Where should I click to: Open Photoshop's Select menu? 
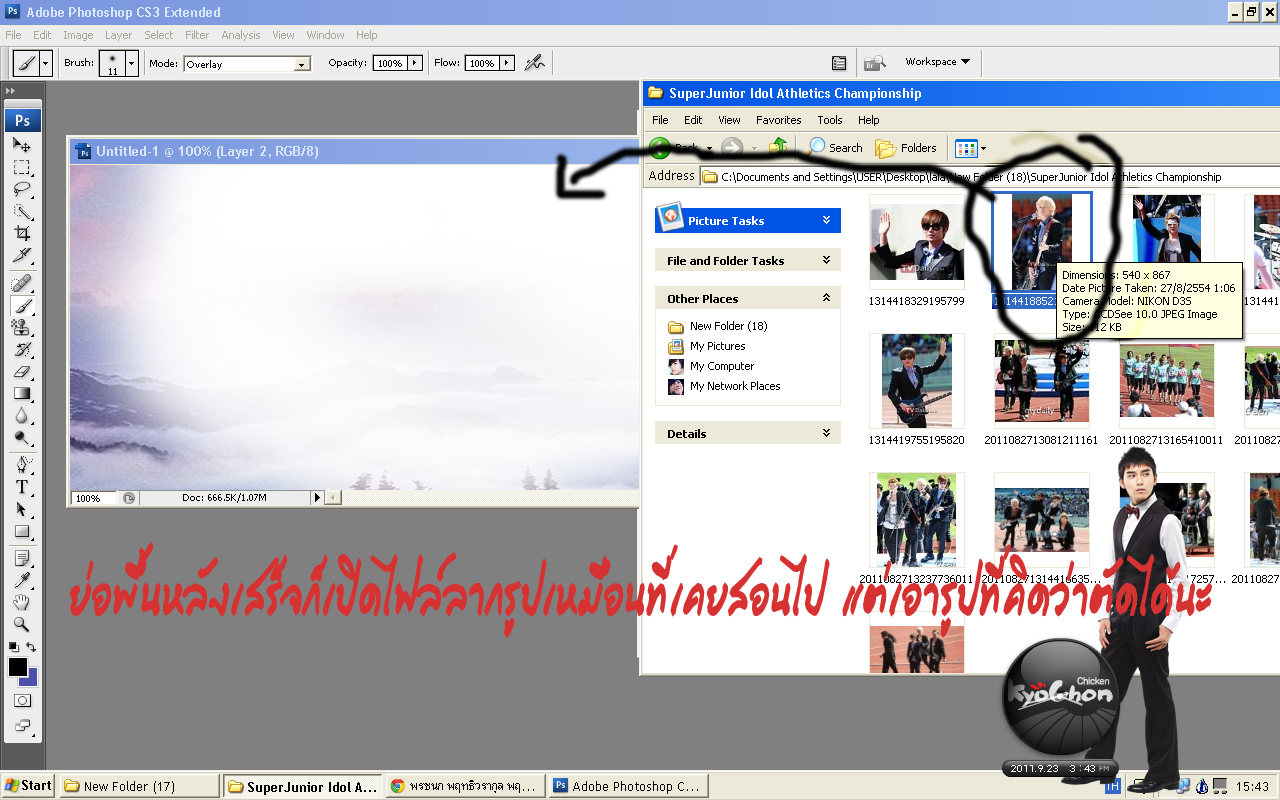coord(158,35)
